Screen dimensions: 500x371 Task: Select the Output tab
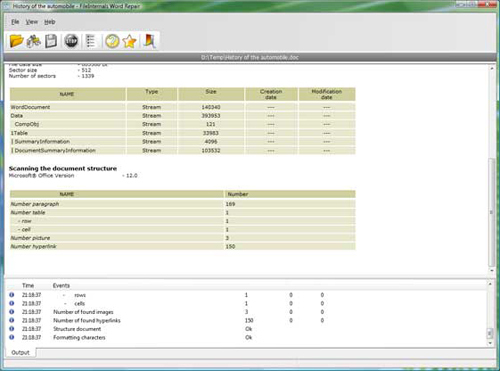coord(20,352)
